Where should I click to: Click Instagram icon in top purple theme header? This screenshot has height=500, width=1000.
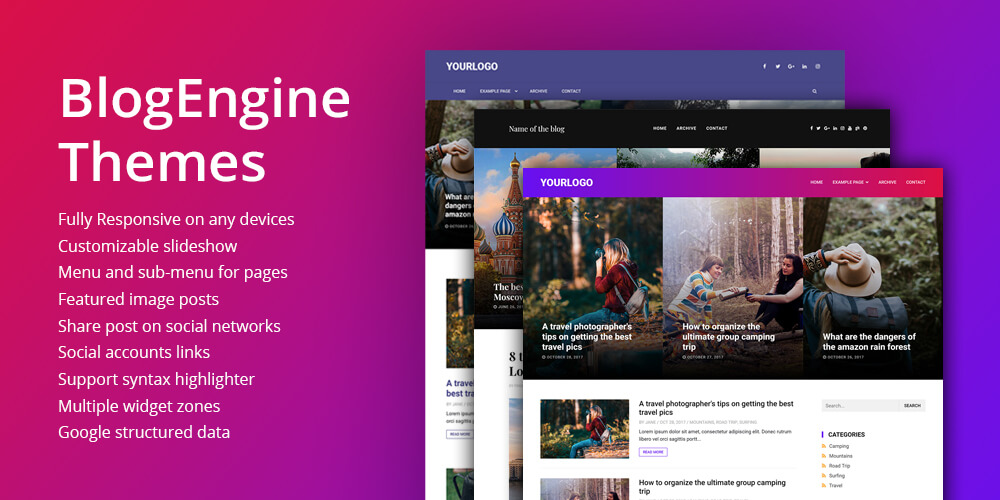tap(818, 67)
